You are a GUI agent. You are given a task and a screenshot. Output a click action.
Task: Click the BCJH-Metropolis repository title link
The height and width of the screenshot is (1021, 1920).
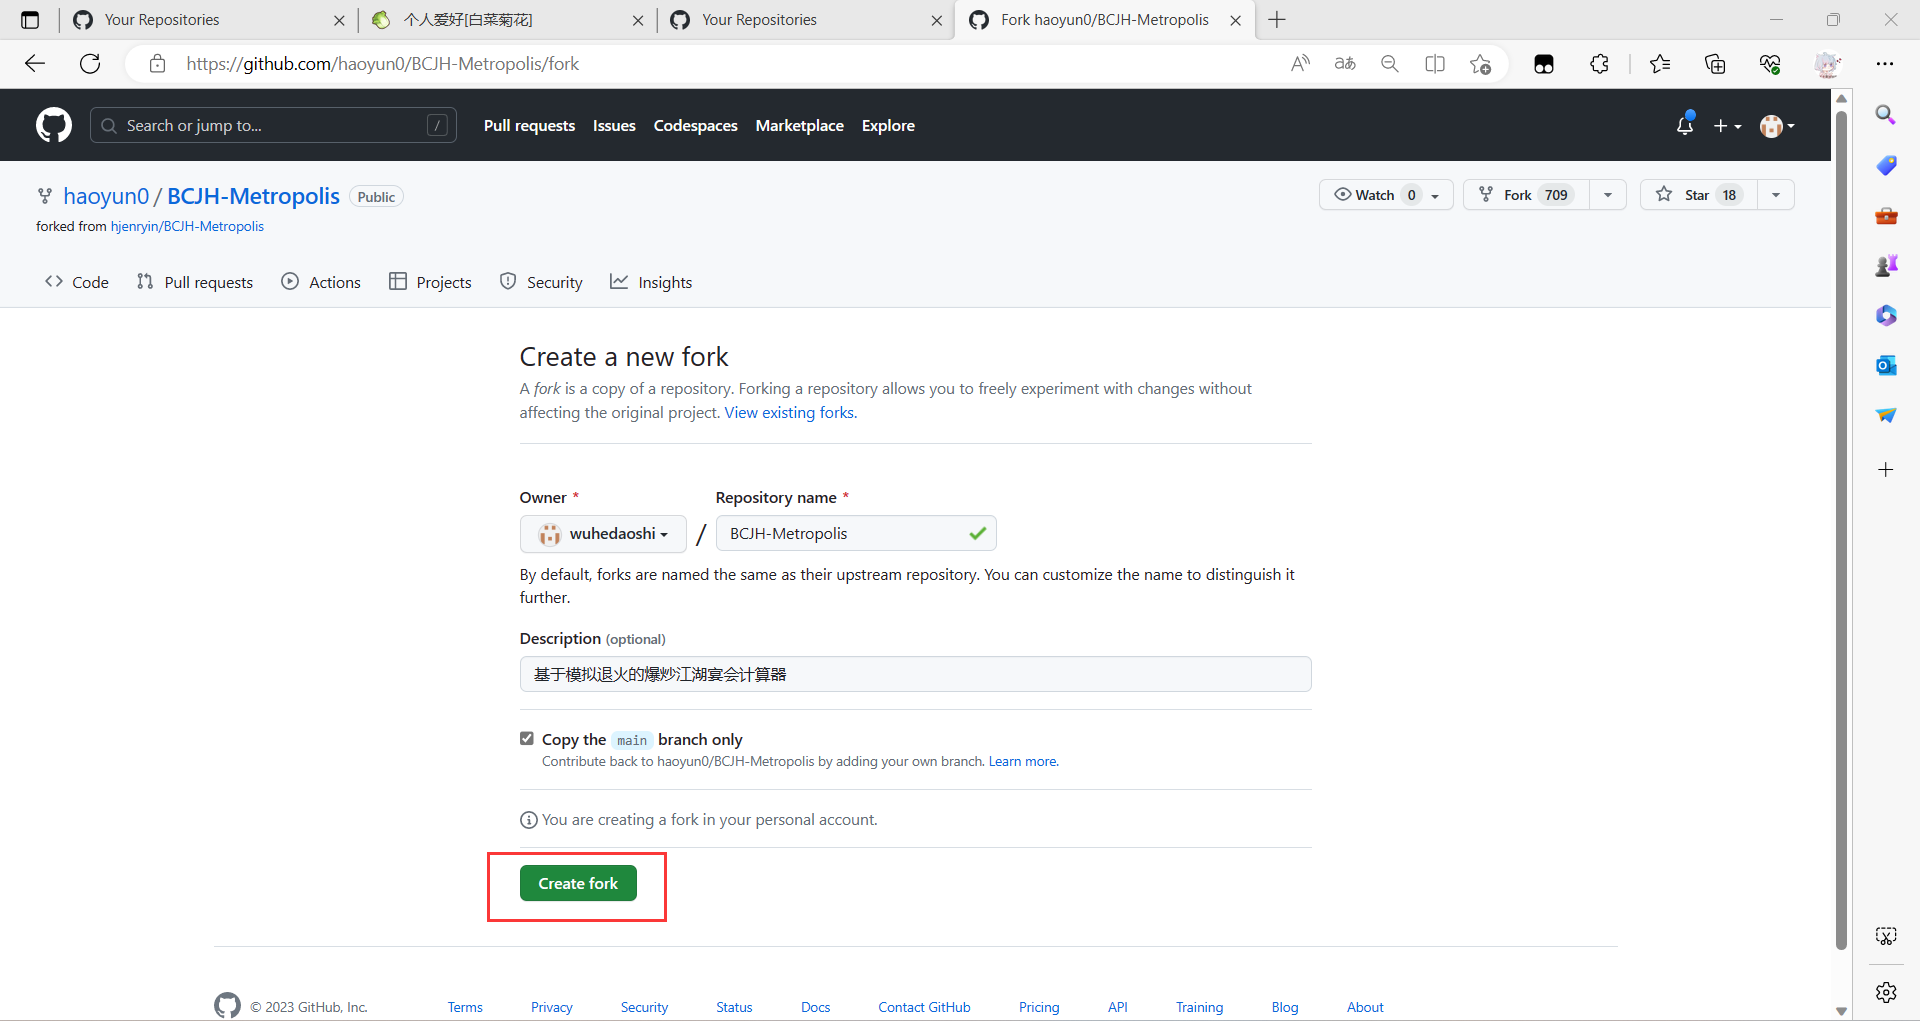click(253, 196)
